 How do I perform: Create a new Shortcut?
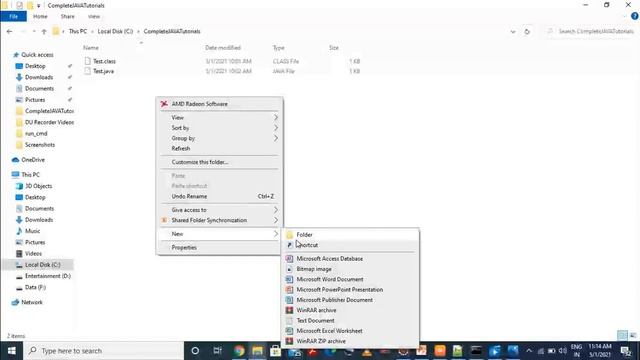(x=350, y=245)
